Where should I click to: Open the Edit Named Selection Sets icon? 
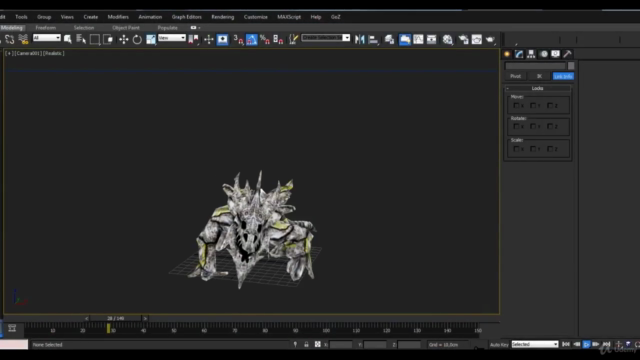293,39
